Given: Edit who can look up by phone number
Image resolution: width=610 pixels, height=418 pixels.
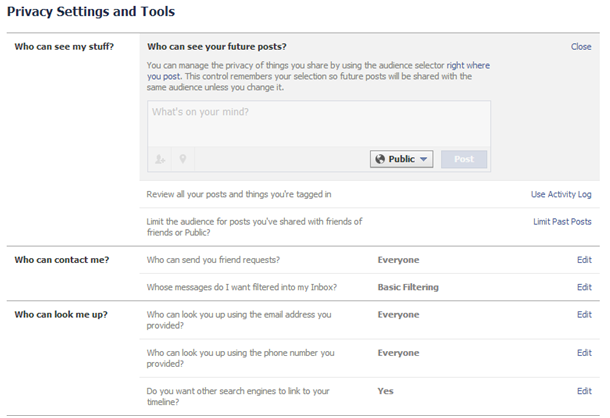Looking at the screenshot, I should click(584, 353).
